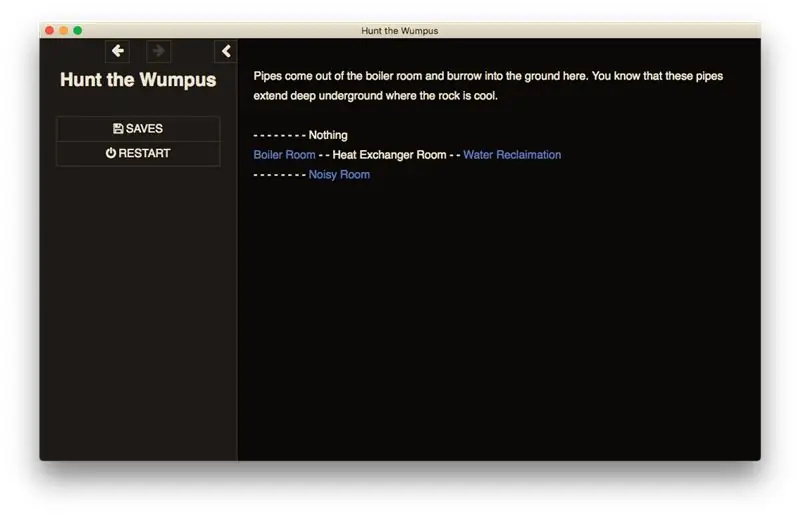Click the Heat Exchanger Room label
The width and height of the screenshot is (800, 517).
(x=389, y=155)
